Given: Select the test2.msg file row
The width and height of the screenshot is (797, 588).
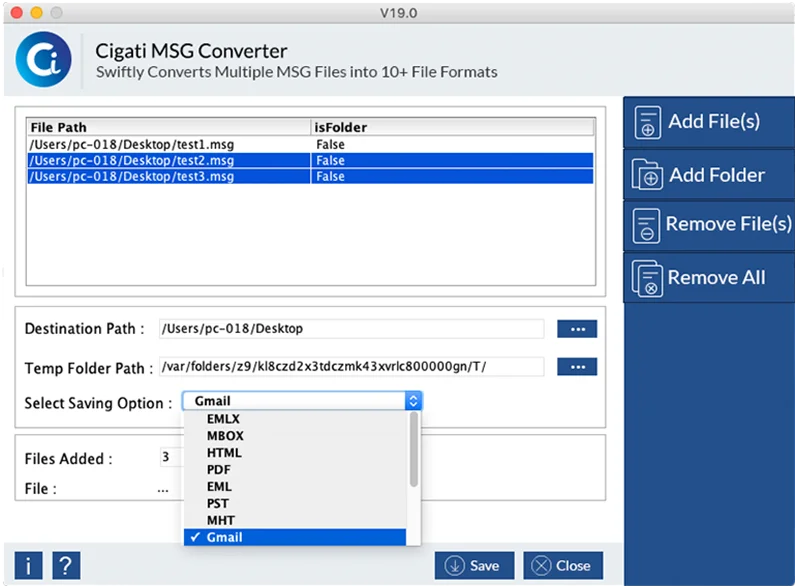Looking at the screenshot, I should [310, 161].
